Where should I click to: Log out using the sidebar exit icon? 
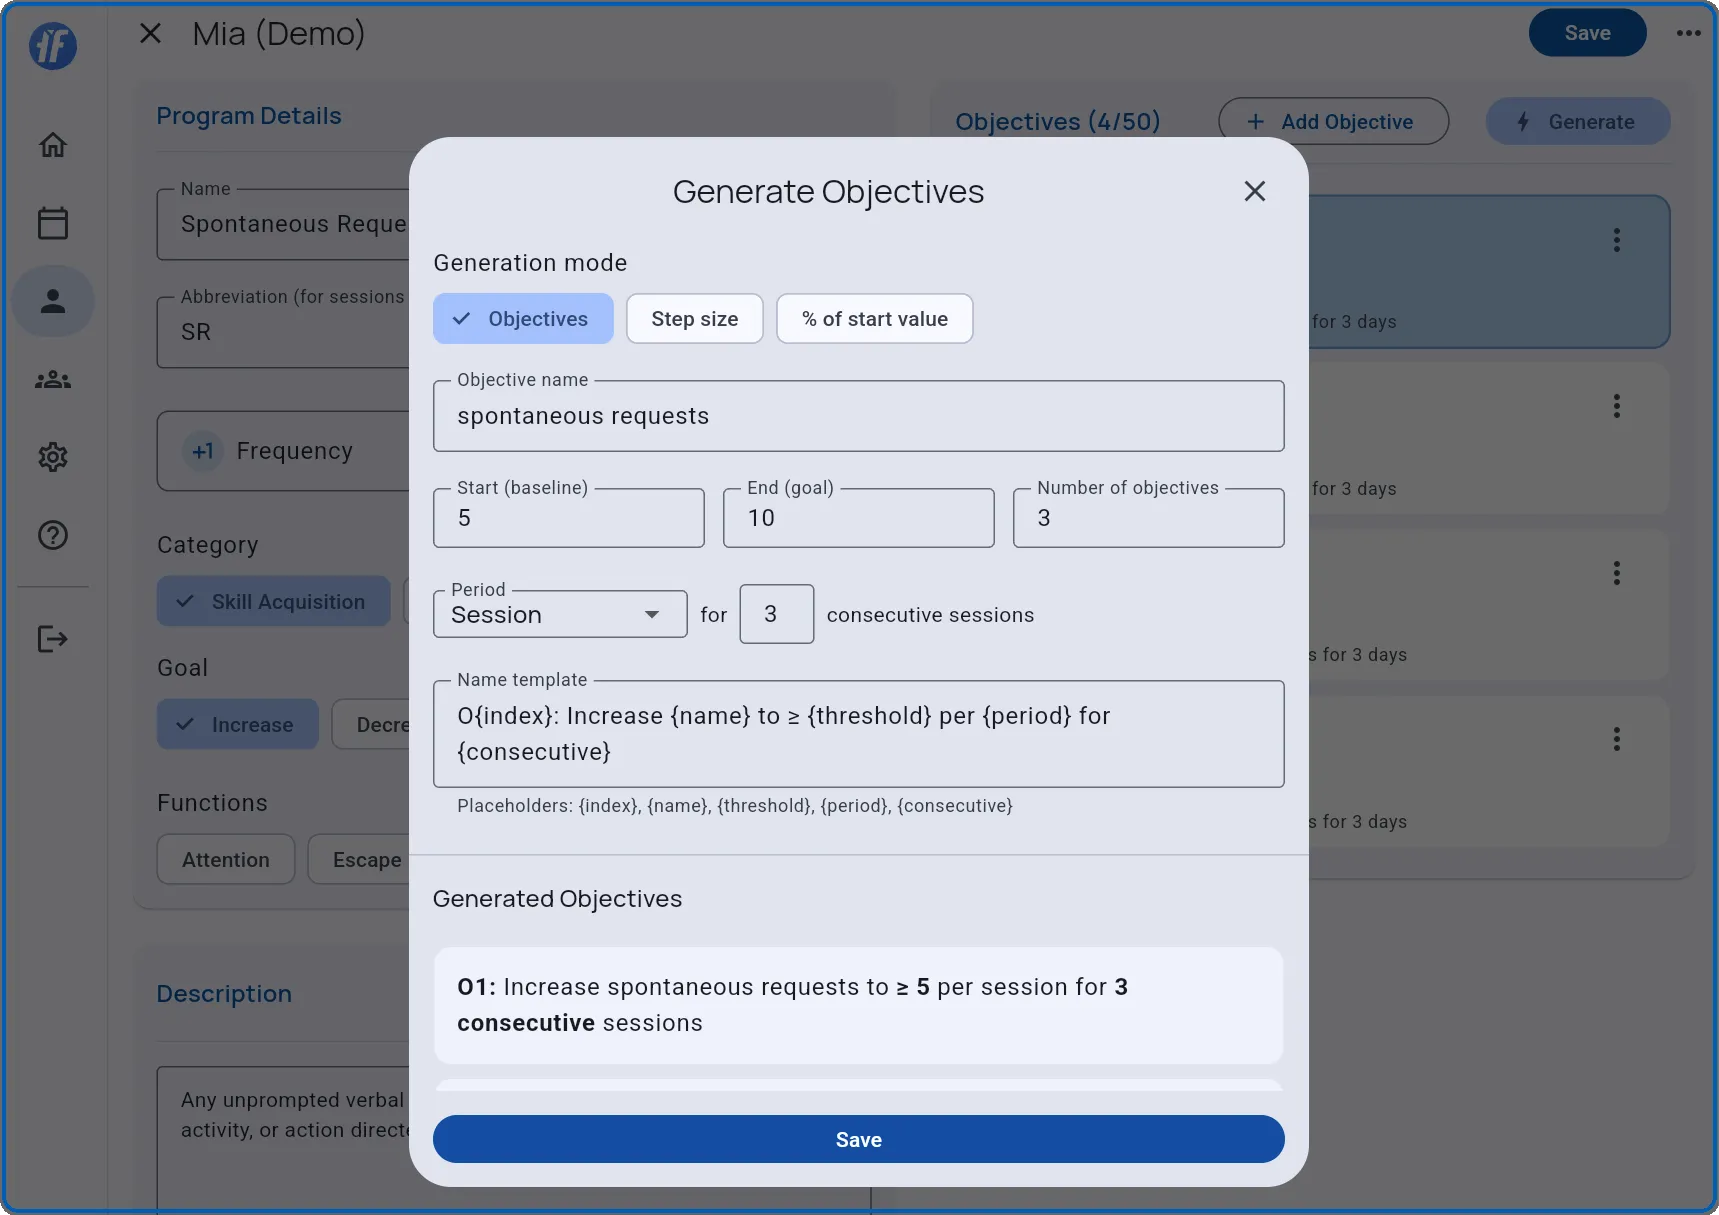click(52, 638)
